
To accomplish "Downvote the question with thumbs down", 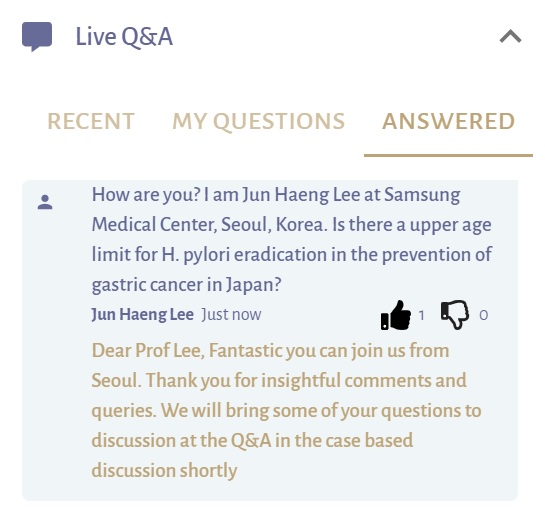I will point(455,315).
